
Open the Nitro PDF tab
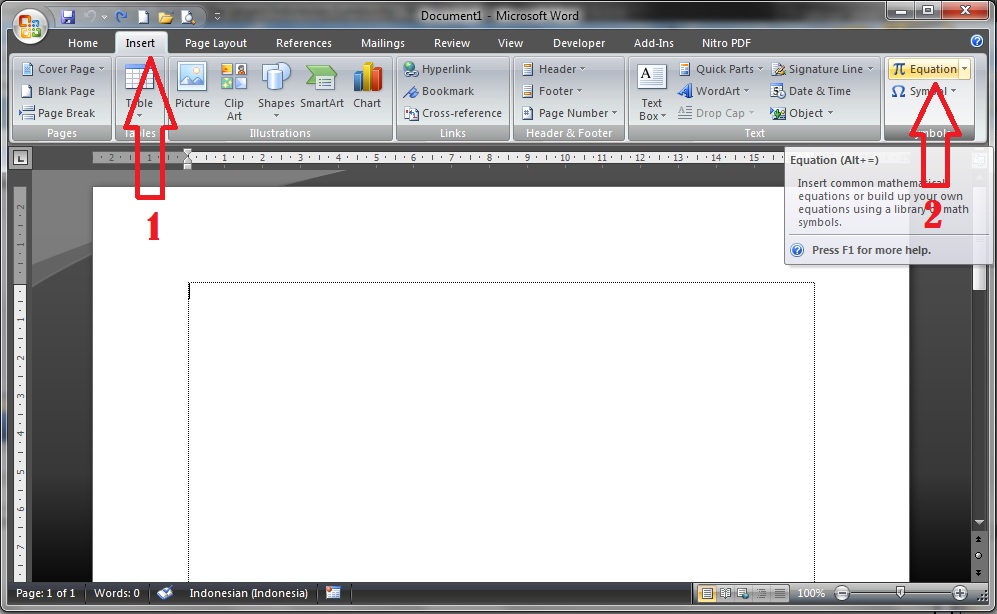pyautogui.click(x=726, y=43)
